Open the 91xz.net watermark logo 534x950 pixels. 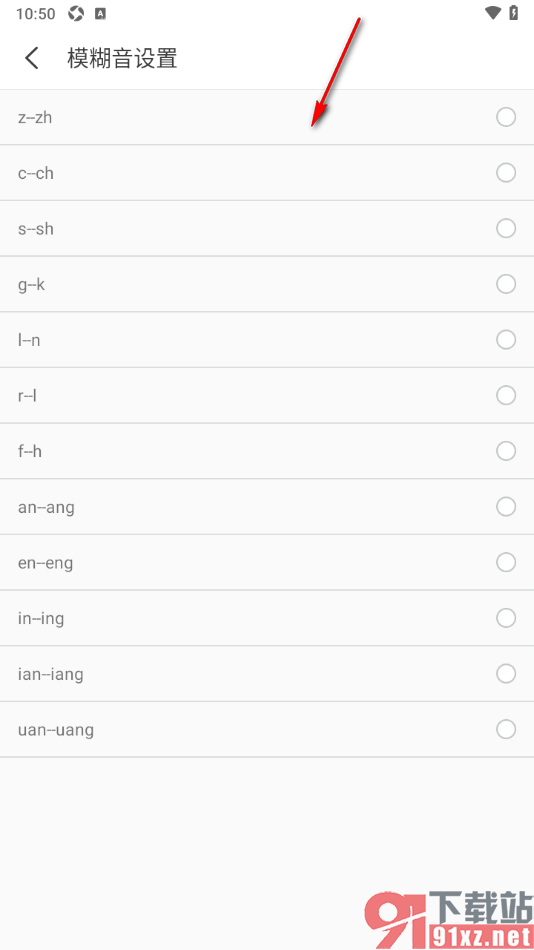point(448,920)
